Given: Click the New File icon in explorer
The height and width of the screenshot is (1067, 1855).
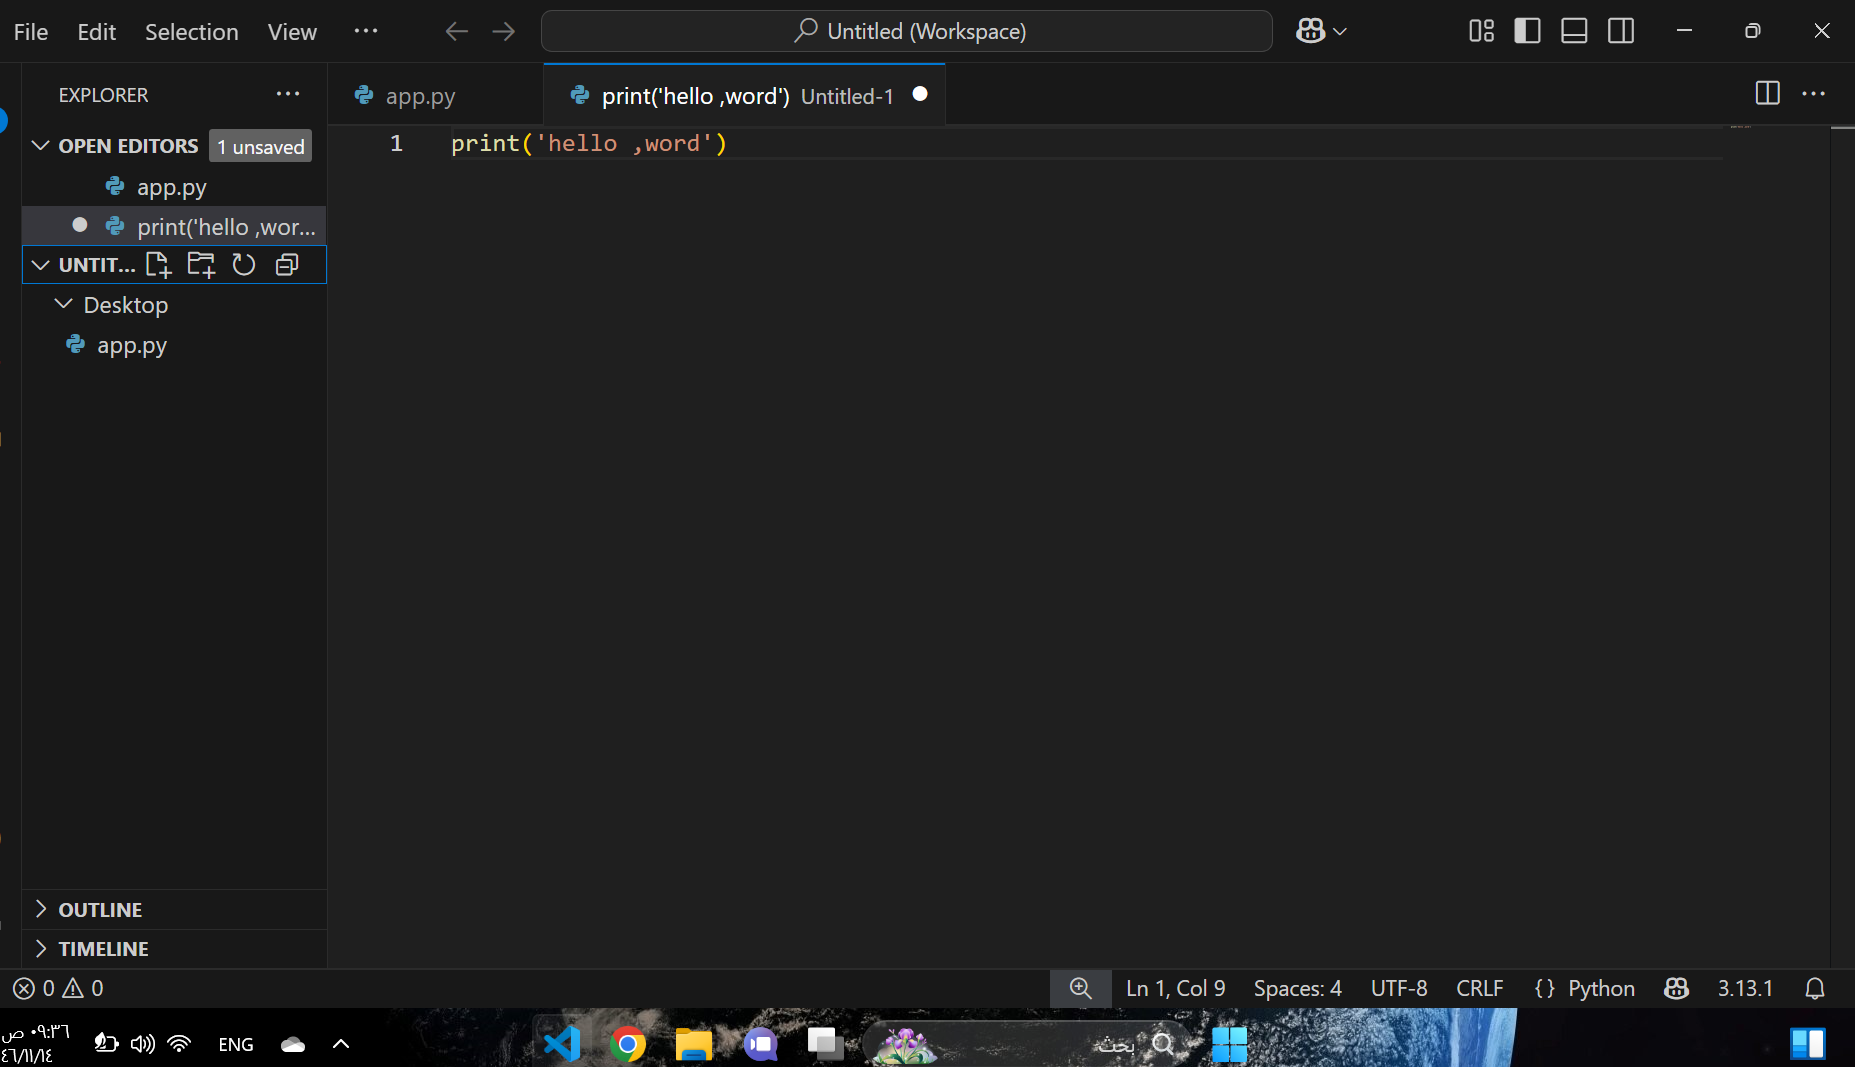Looking at the screenshot, I should (x=158, y=265).
